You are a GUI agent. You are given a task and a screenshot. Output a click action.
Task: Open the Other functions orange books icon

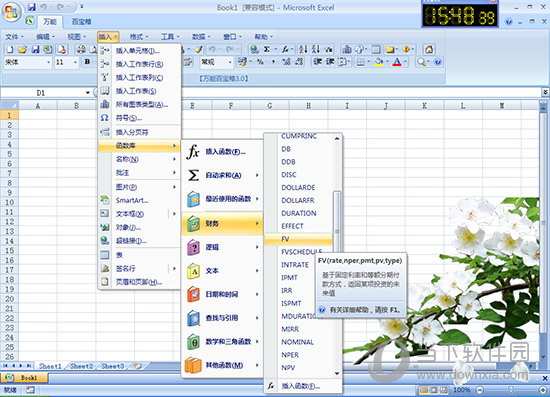(x=193, y=365)
